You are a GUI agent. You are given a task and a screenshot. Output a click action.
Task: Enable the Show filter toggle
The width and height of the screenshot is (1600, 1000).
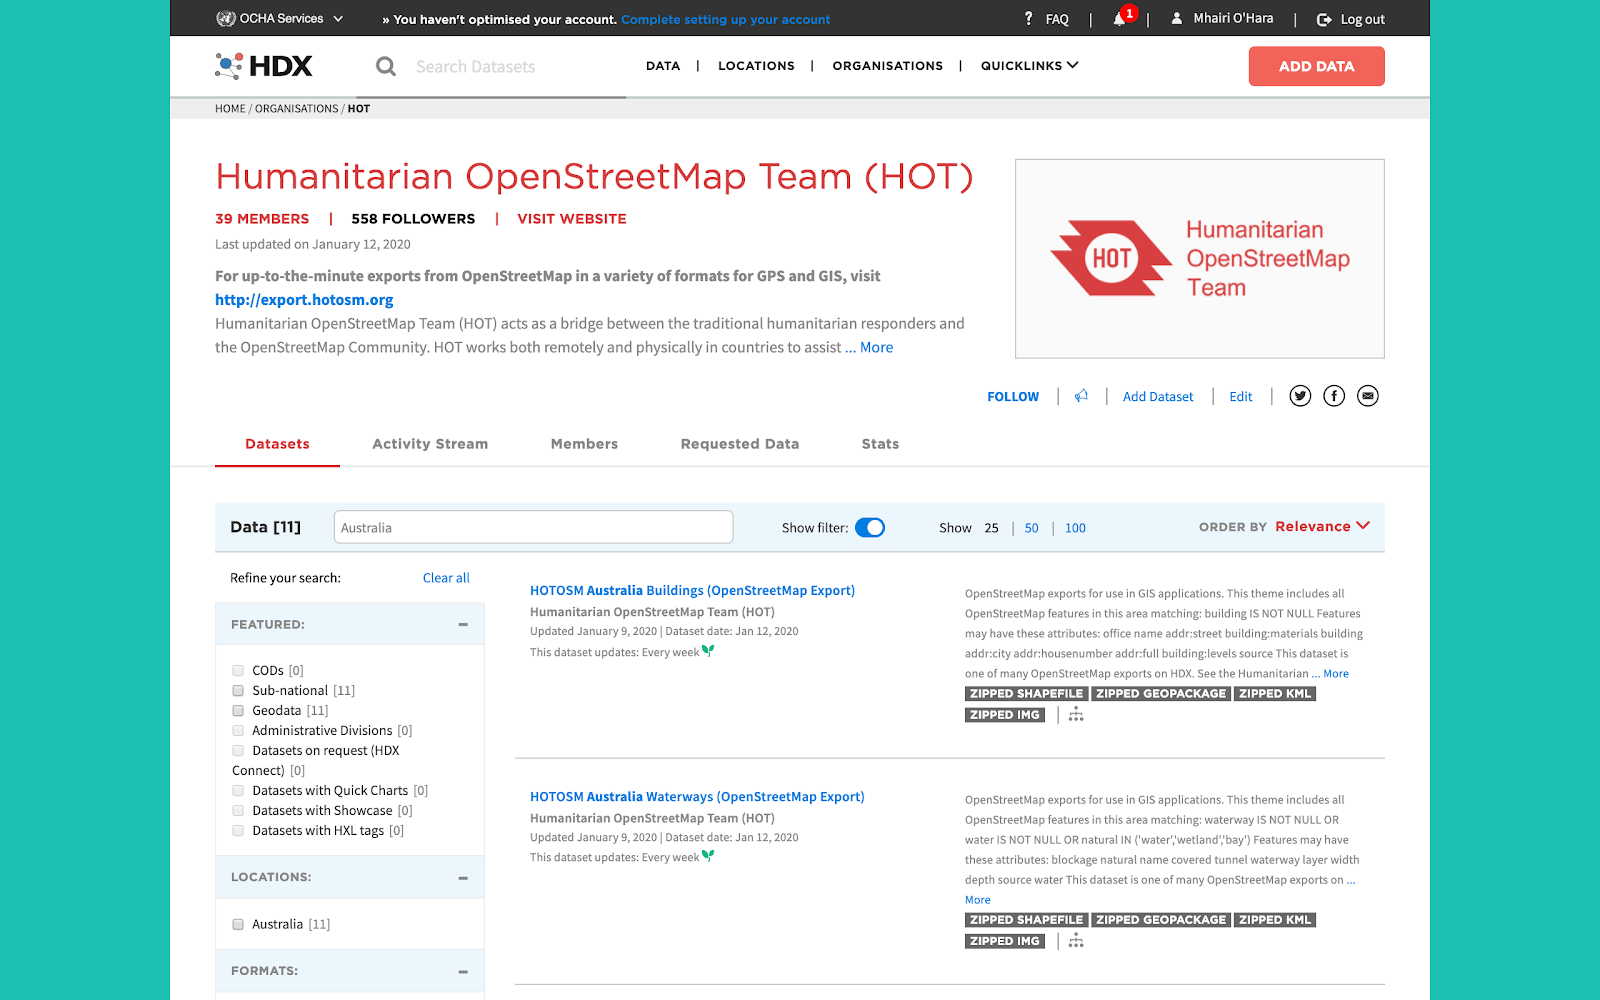(x=870, y=527)
